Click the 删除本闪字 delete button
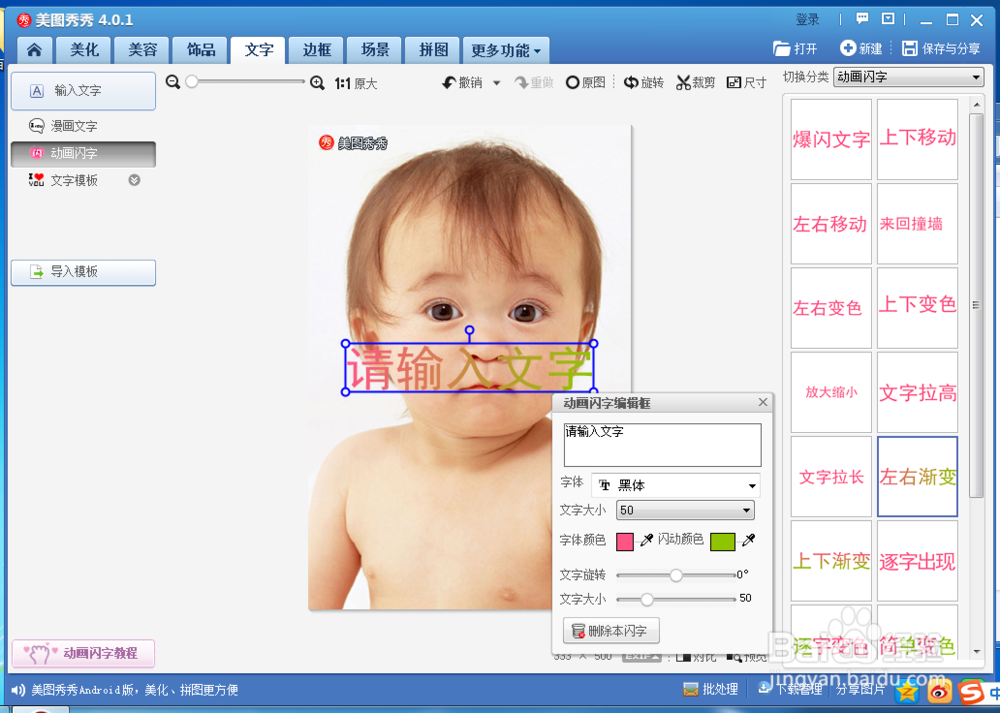 coord(611,630)
